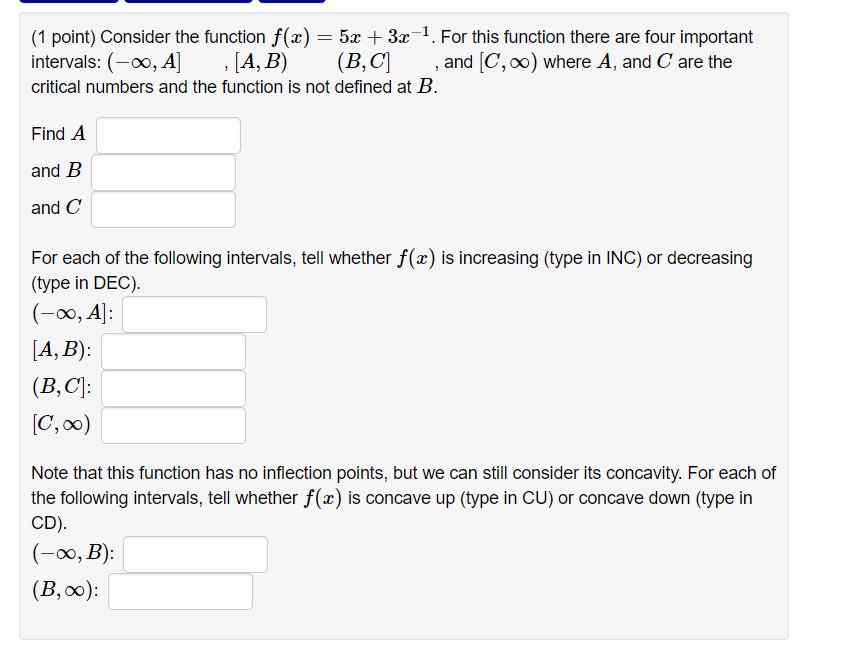Place cursor in the first empty answer field
This screenshot has height=663, width=862.
(x=167, y=135)
